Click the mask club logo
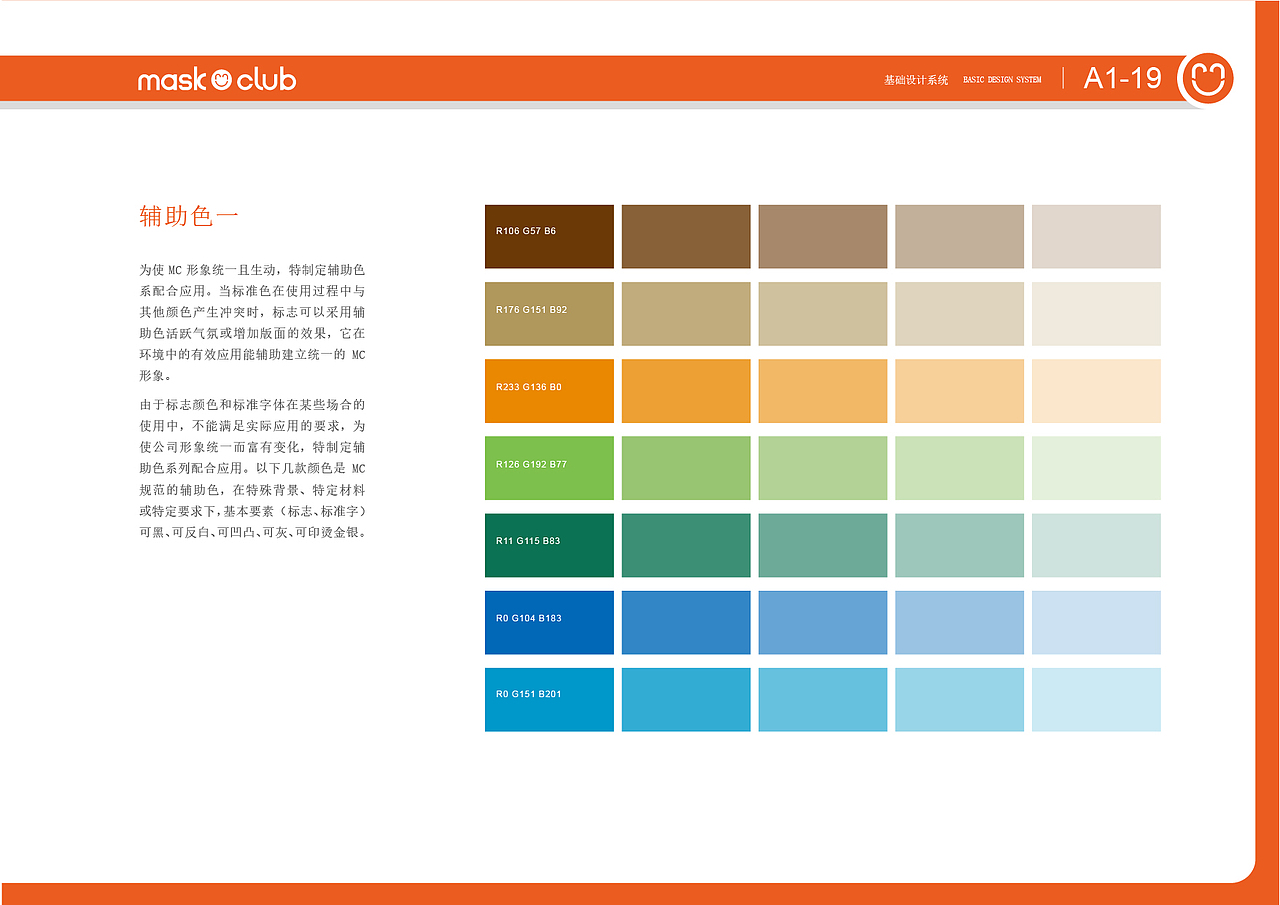 217,79
